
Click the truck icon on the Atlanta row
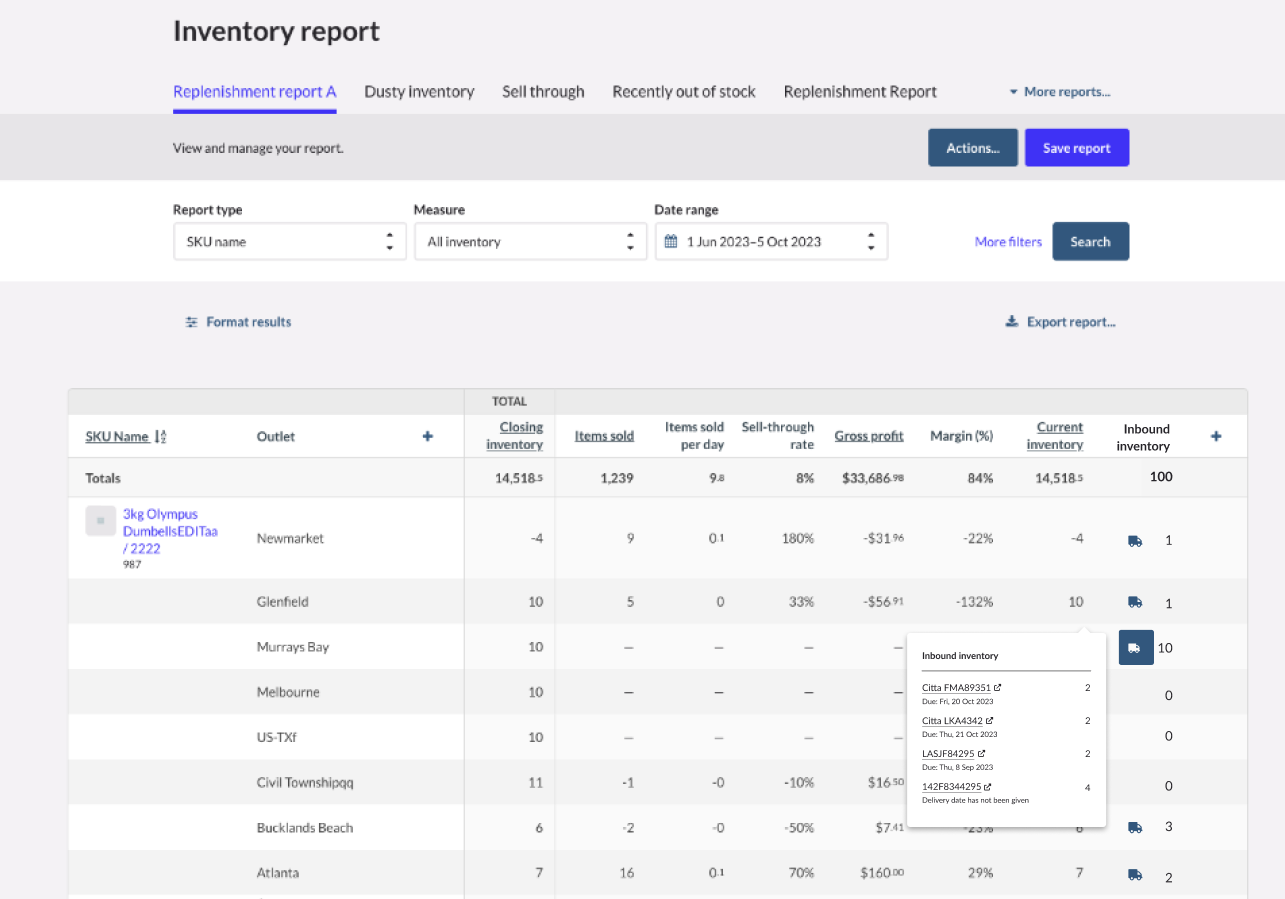[1134, 873]
